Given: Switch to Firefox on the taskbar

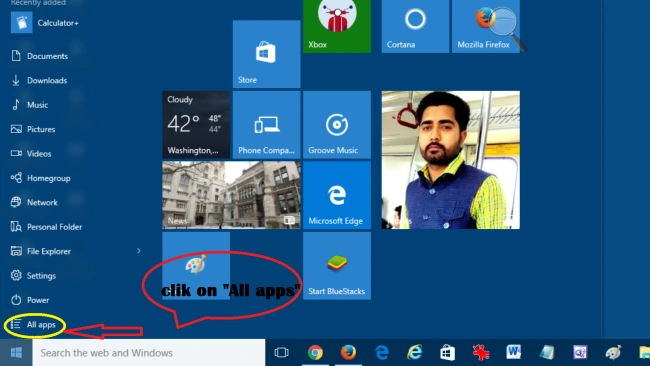Looking at the screenshot, I should pos(348,353).
